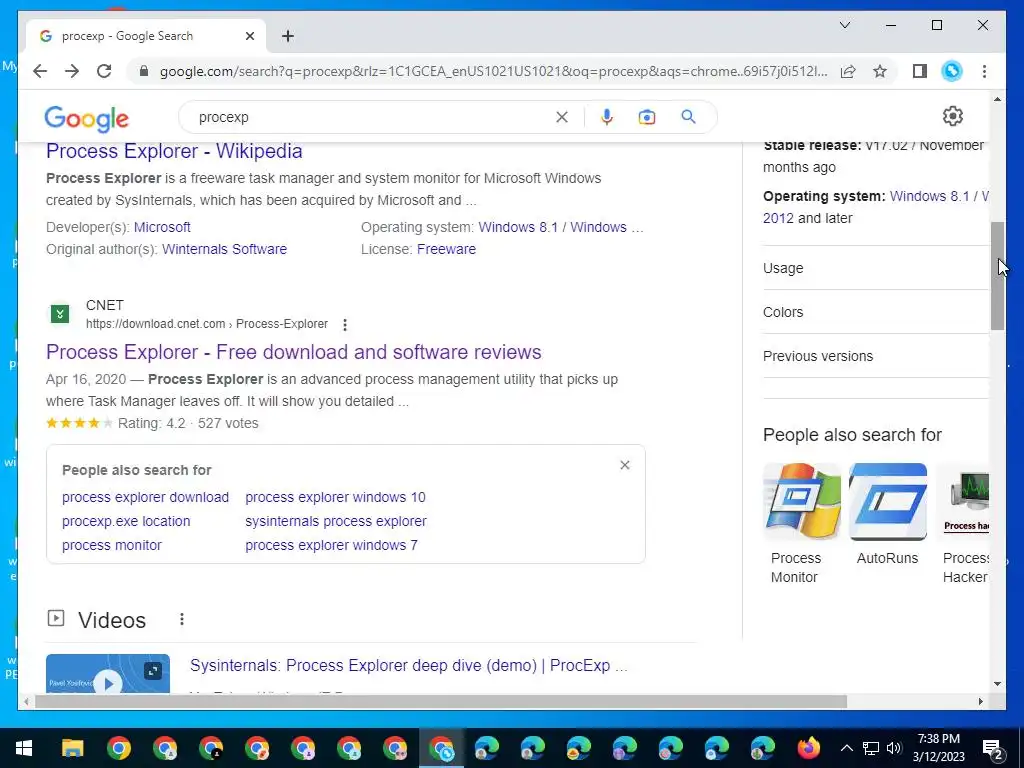Close the procexp Google Search tab

(x=249, y=36)
